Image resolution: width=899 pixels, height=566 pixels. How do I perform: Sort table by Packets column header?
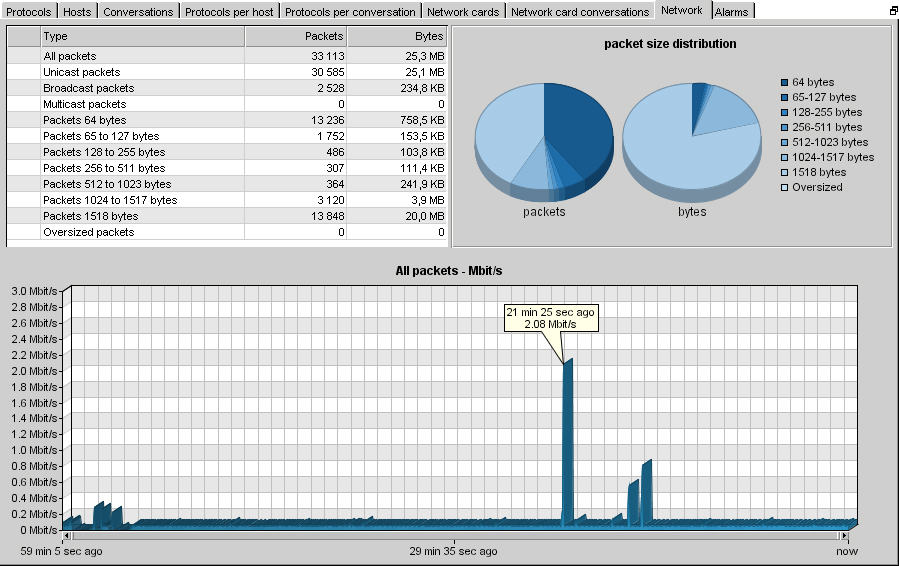click(x=296, y=36)
